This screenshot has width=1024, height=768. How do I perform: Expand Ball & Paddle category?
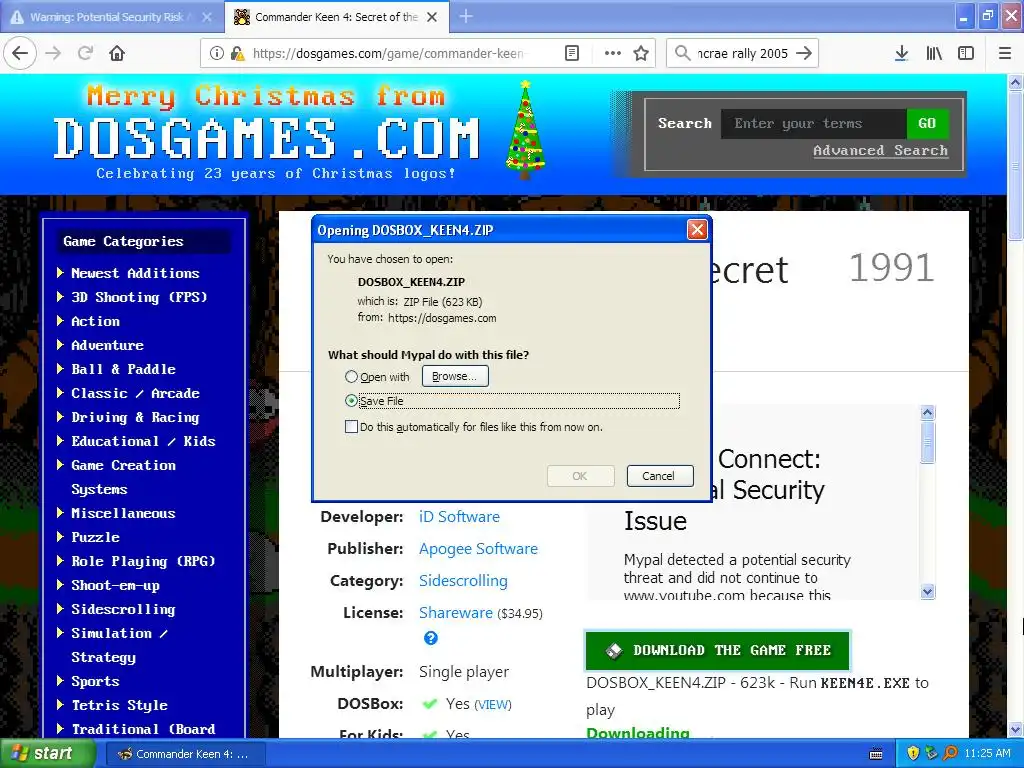tap(61, 369)
